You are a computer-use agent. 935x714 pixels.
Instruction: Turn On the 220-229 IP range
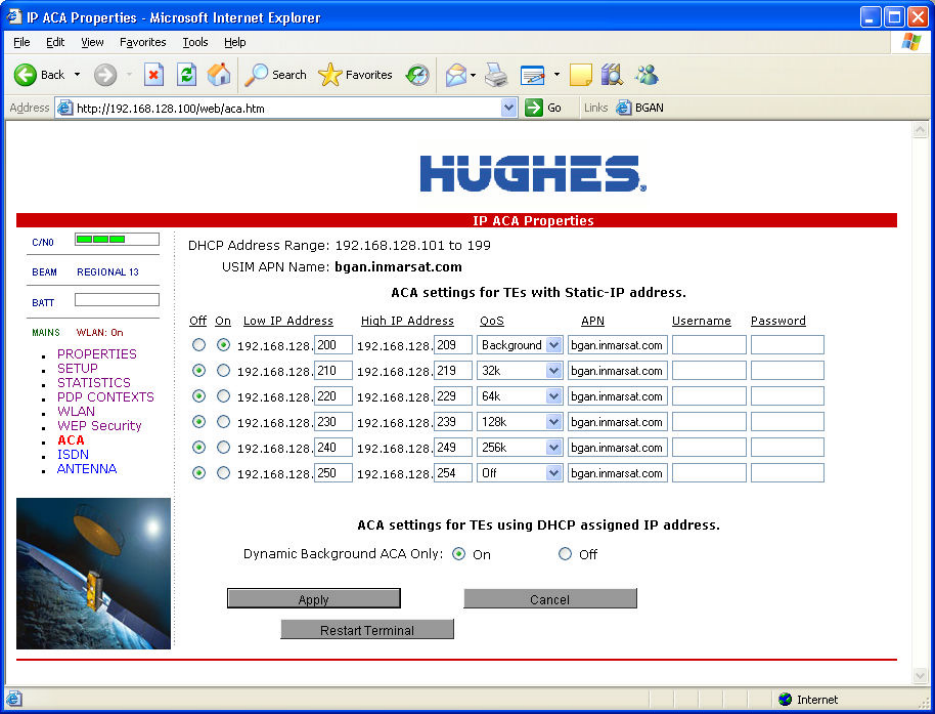pyautogui.click(x=223, y=396)
